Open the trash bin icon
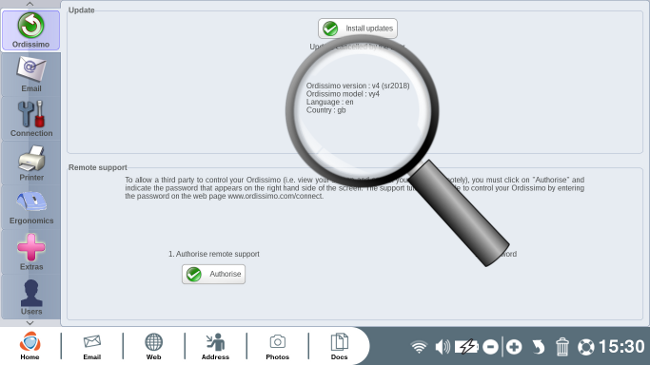 [x=562, y=347]
